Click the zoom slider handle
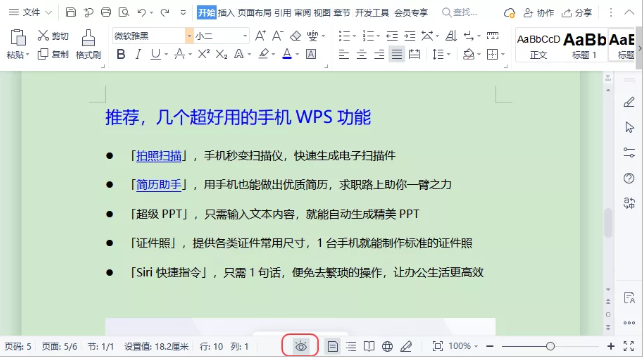The height and width of the screenshot is (360, 644). pyautogui.click(x=550, y=346)
